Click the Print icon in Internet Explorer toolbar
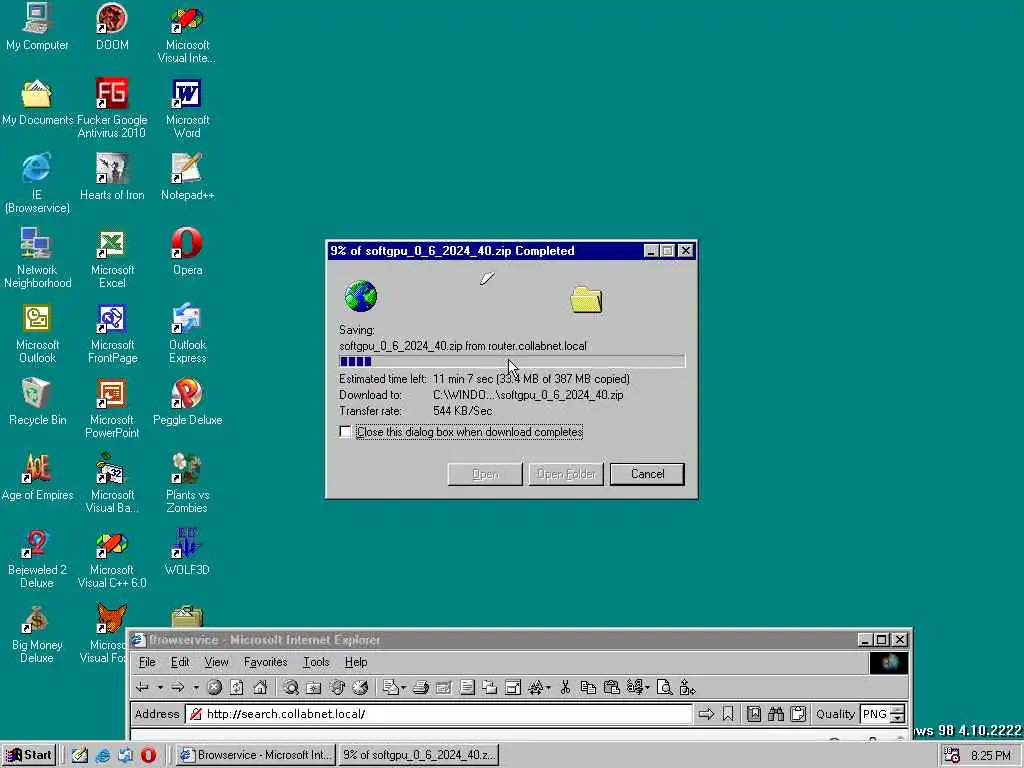Viewport: 1024px width, 768px height. click(421, 687)
